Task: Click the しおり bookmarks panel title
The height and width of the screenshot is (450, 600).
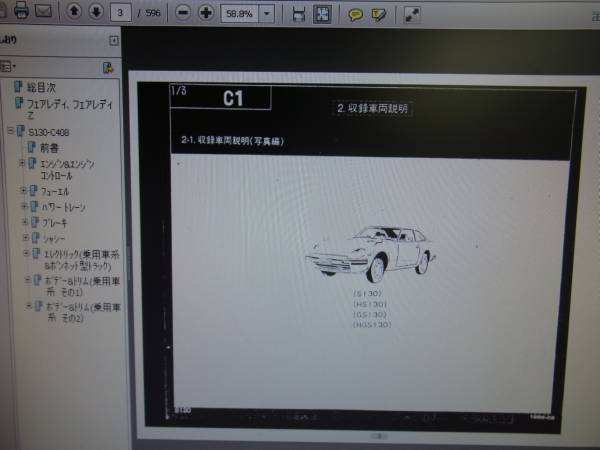Action: [8, 40]
